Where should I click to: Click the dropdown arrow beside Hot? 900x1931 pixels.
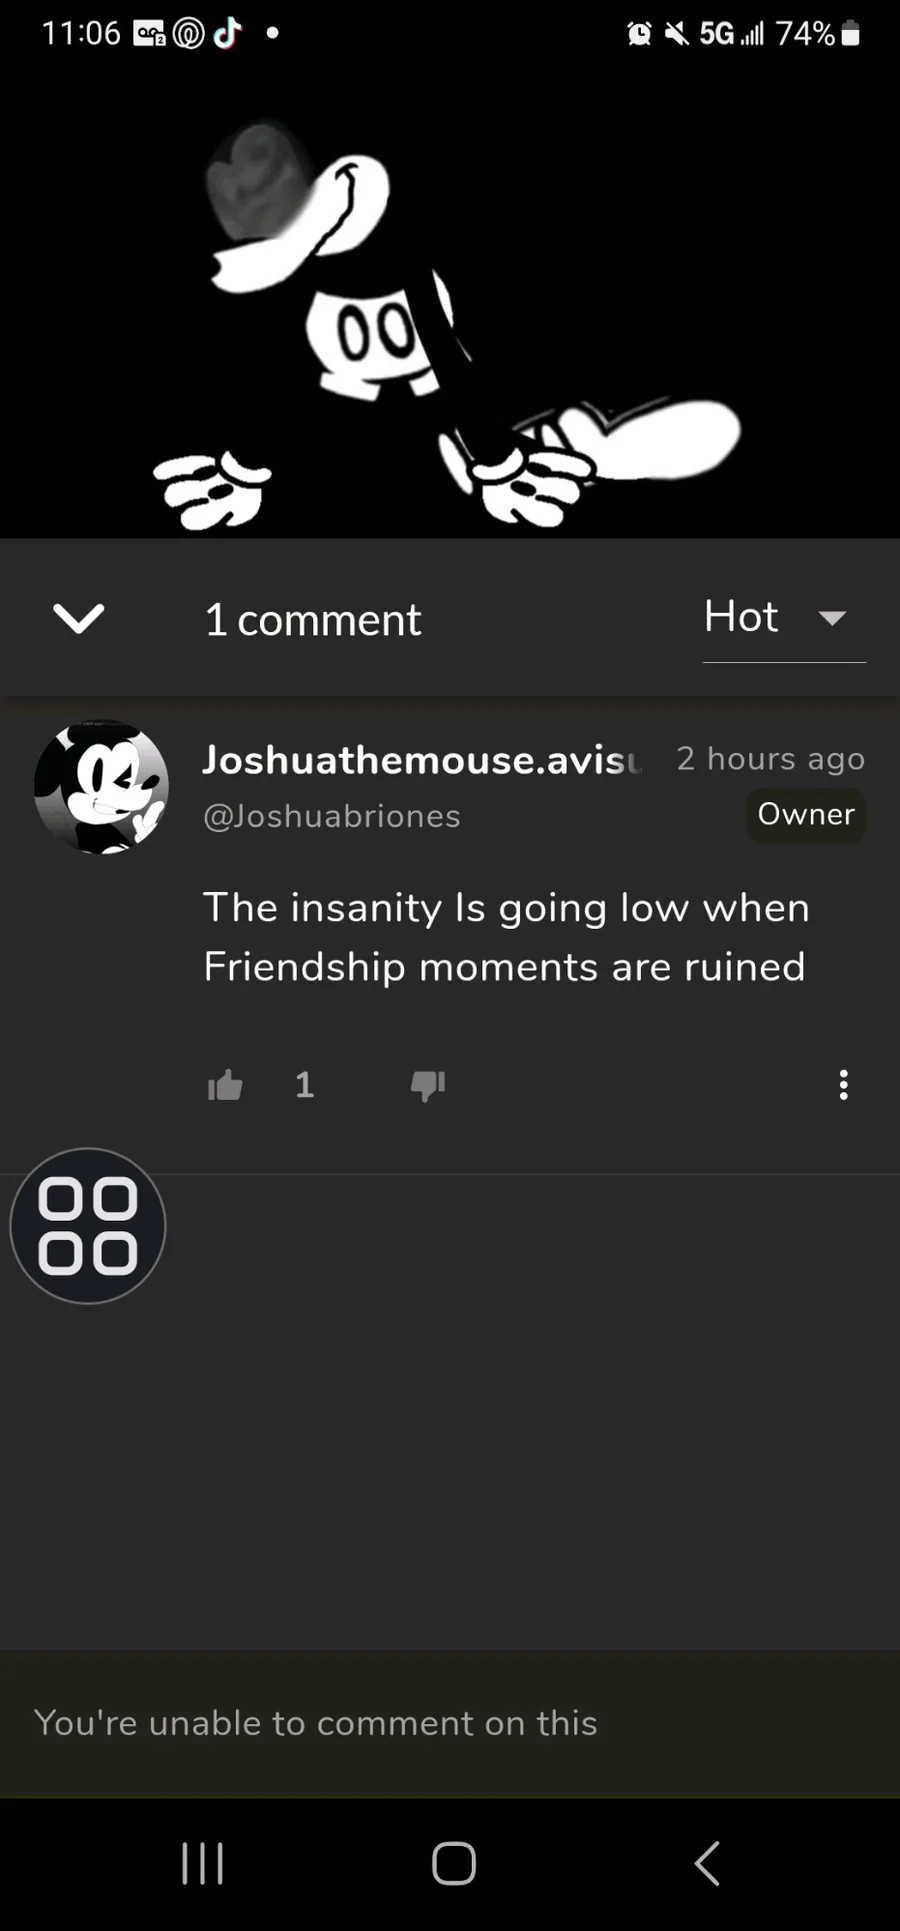(x=832, y=618)
